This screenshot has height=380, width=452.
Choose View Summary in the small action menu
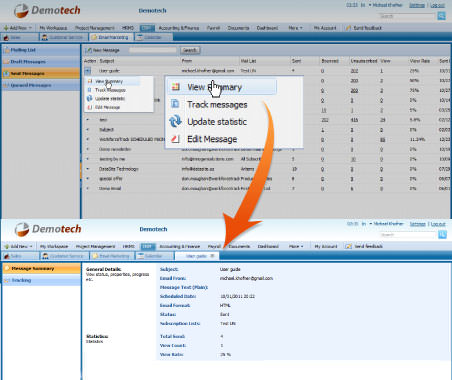click(x=113, y=81)
